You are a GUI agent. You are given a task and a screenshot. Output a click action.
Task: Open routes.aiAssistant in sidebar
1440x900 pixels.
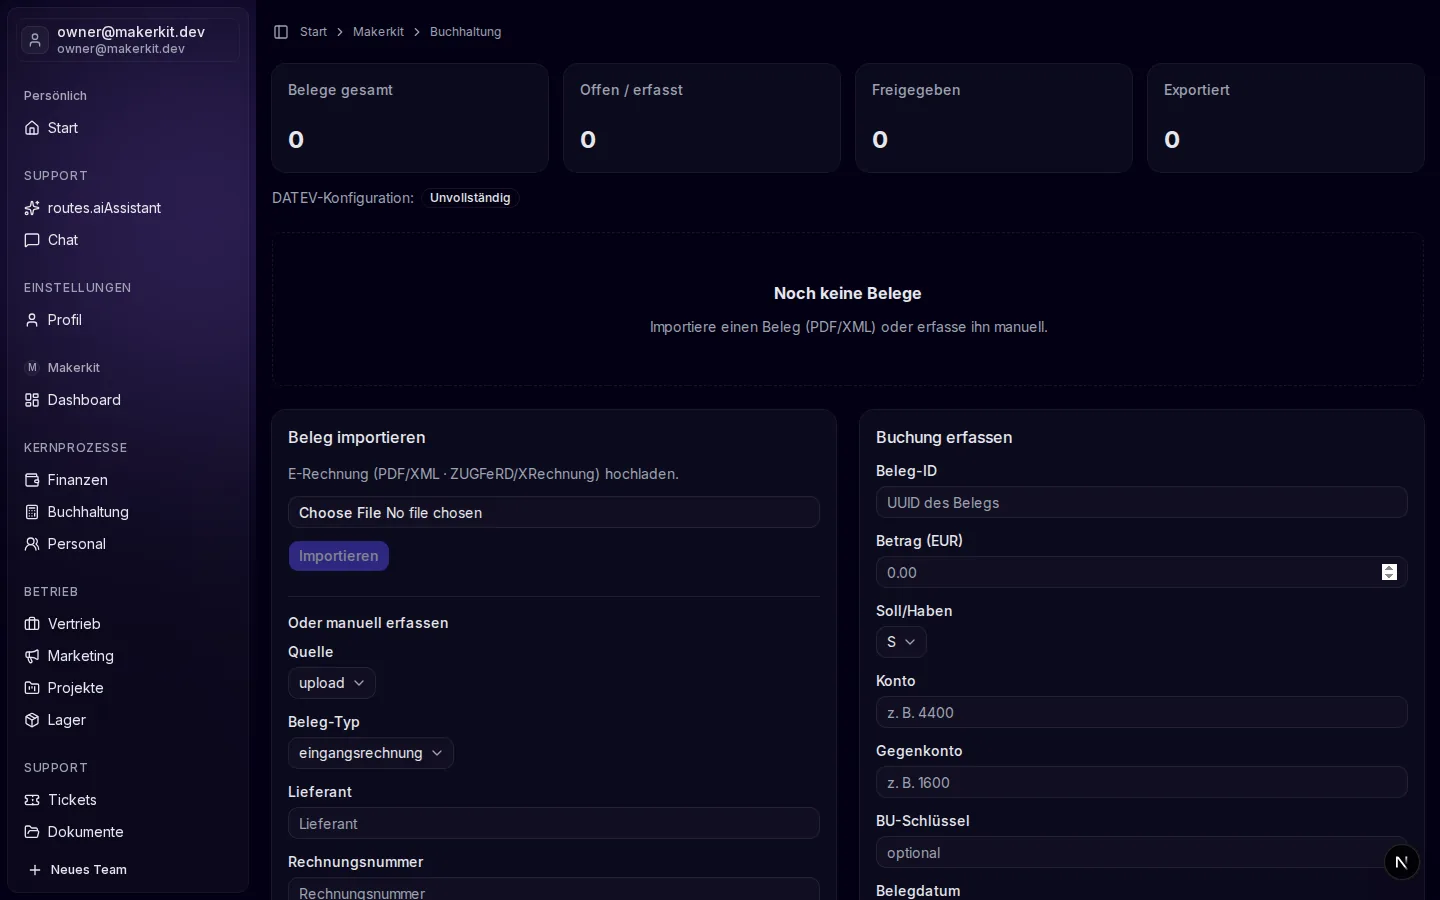[128, 208]
